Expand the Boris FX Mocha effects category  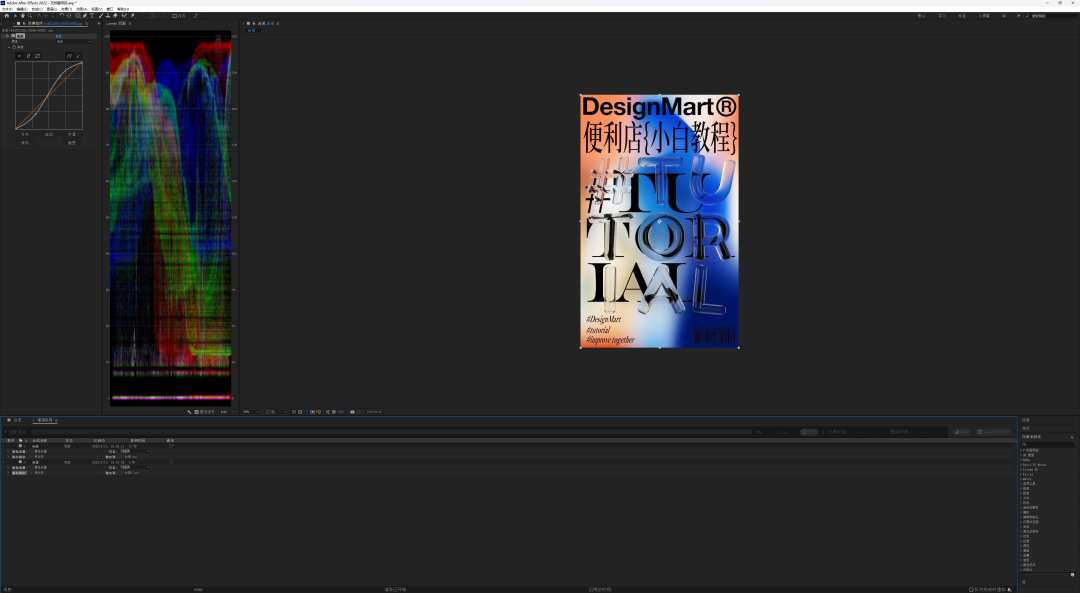1021,465
